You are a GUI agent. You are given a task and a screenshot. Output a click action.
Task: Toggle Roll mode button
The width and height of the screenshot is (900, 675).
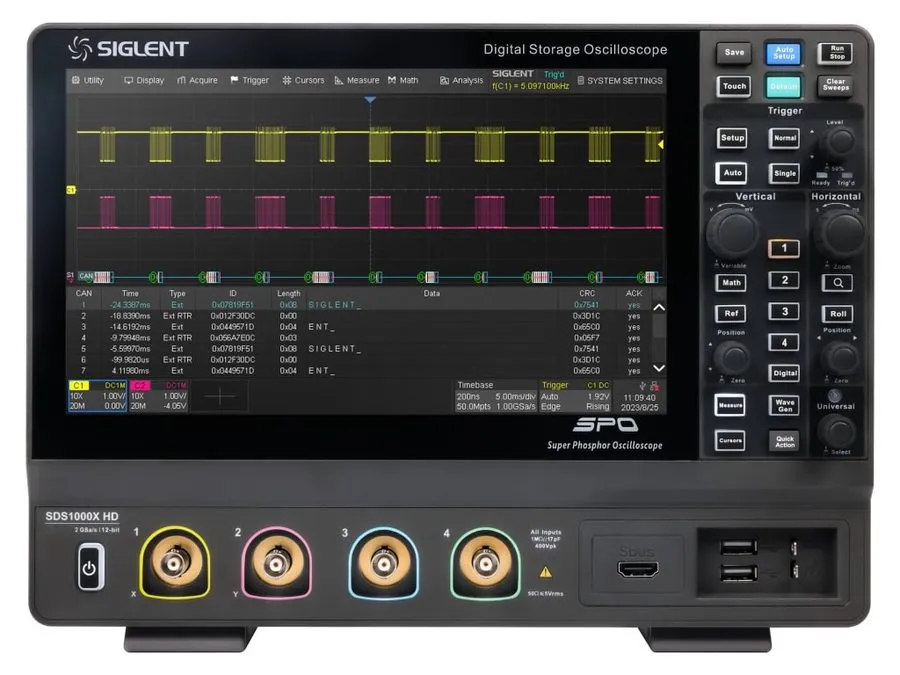click(x=837, y=314)
